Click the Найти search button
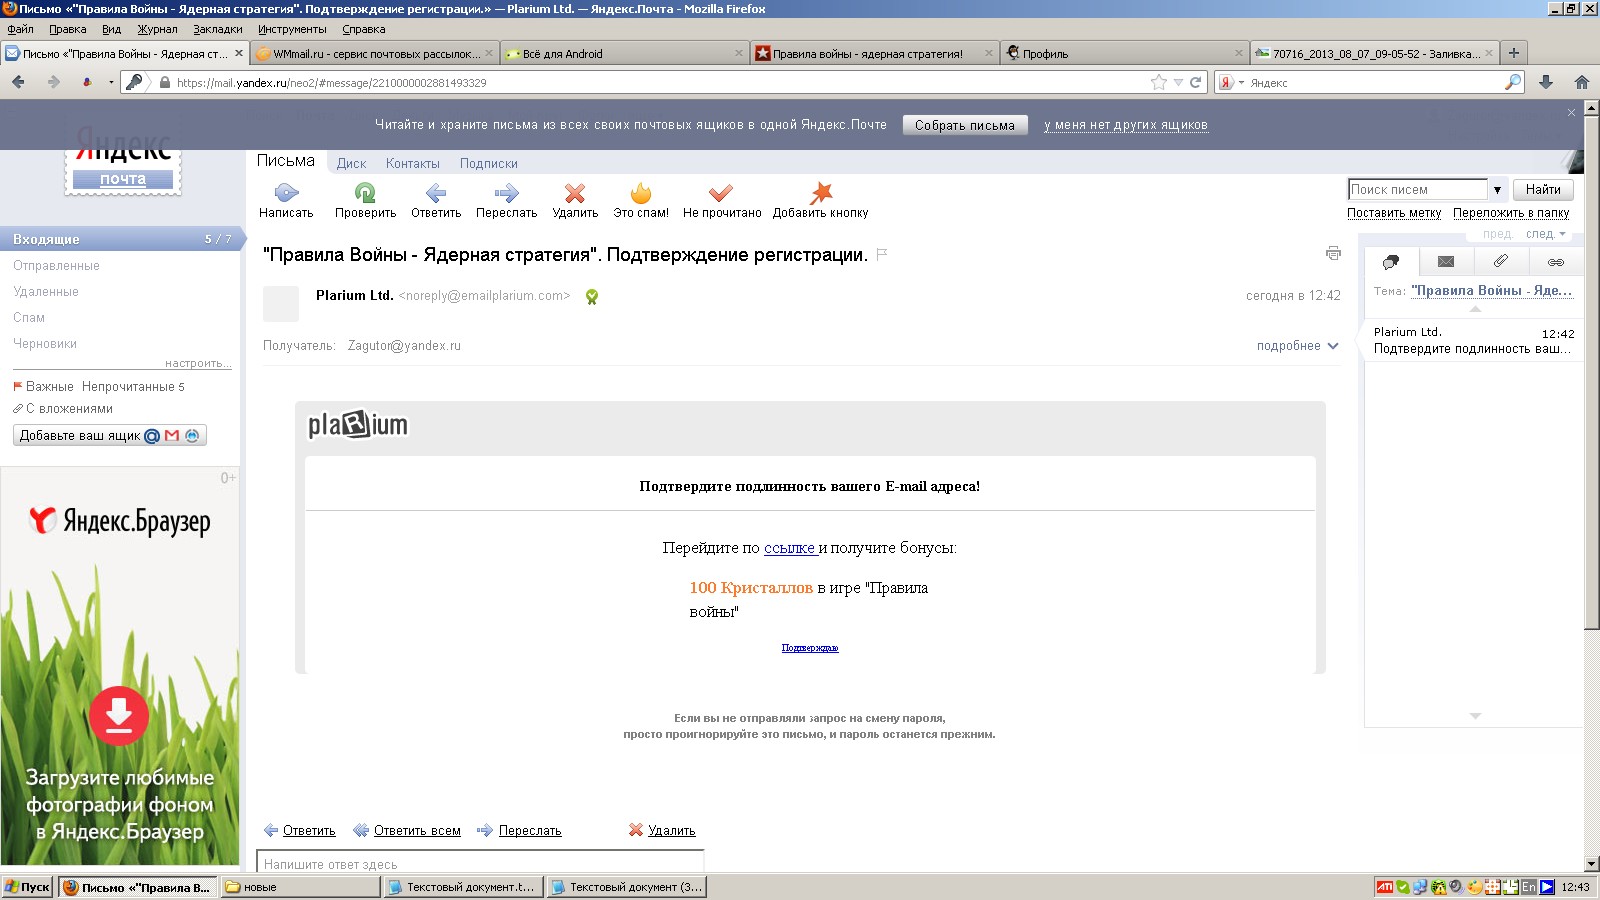 [x=1543, y=189]
